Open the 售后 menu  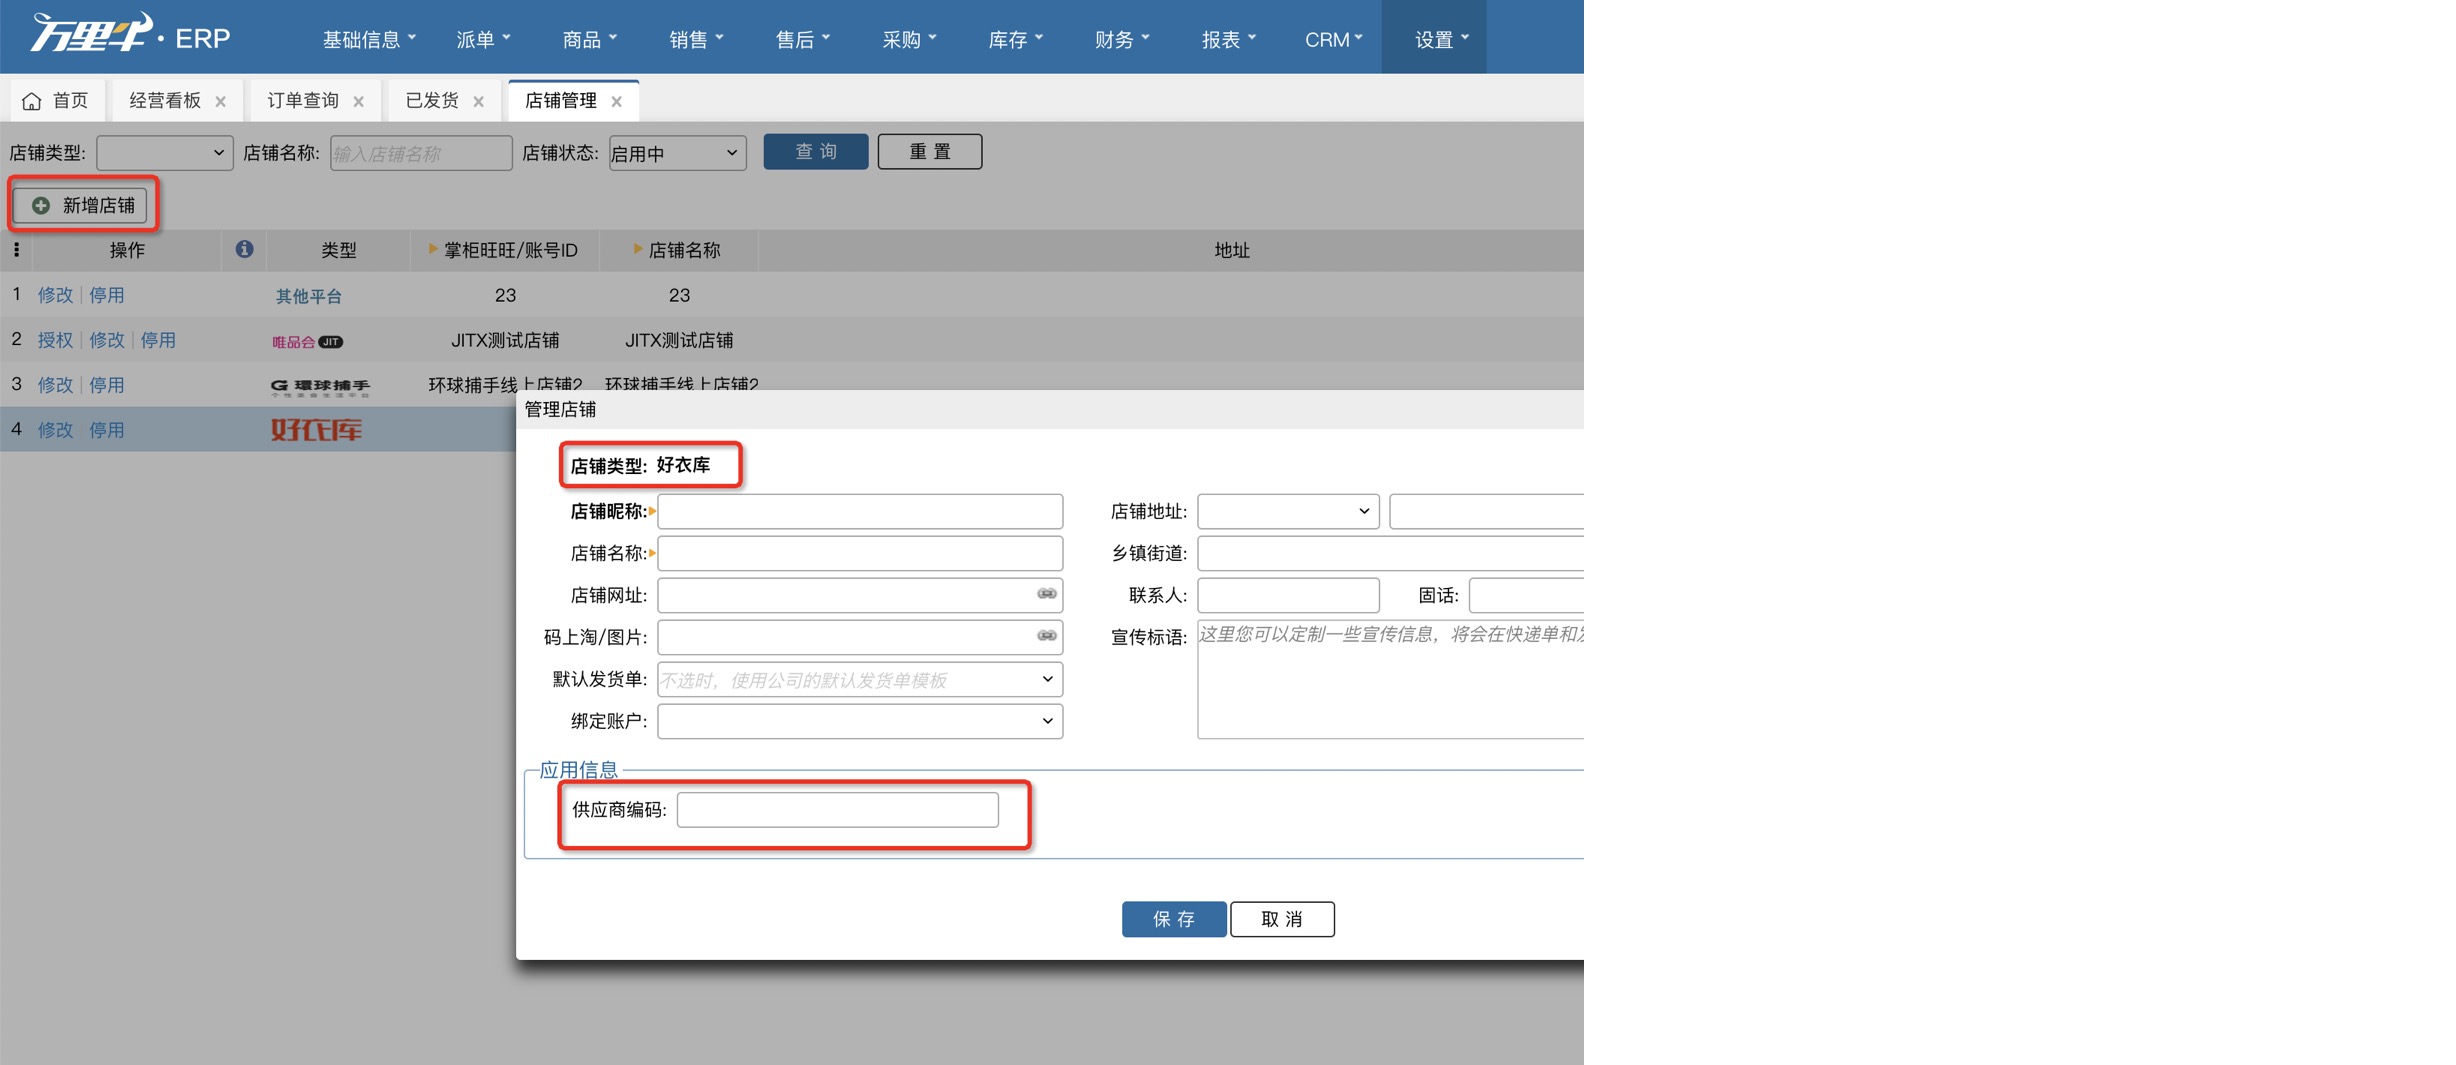pos(803,39)
